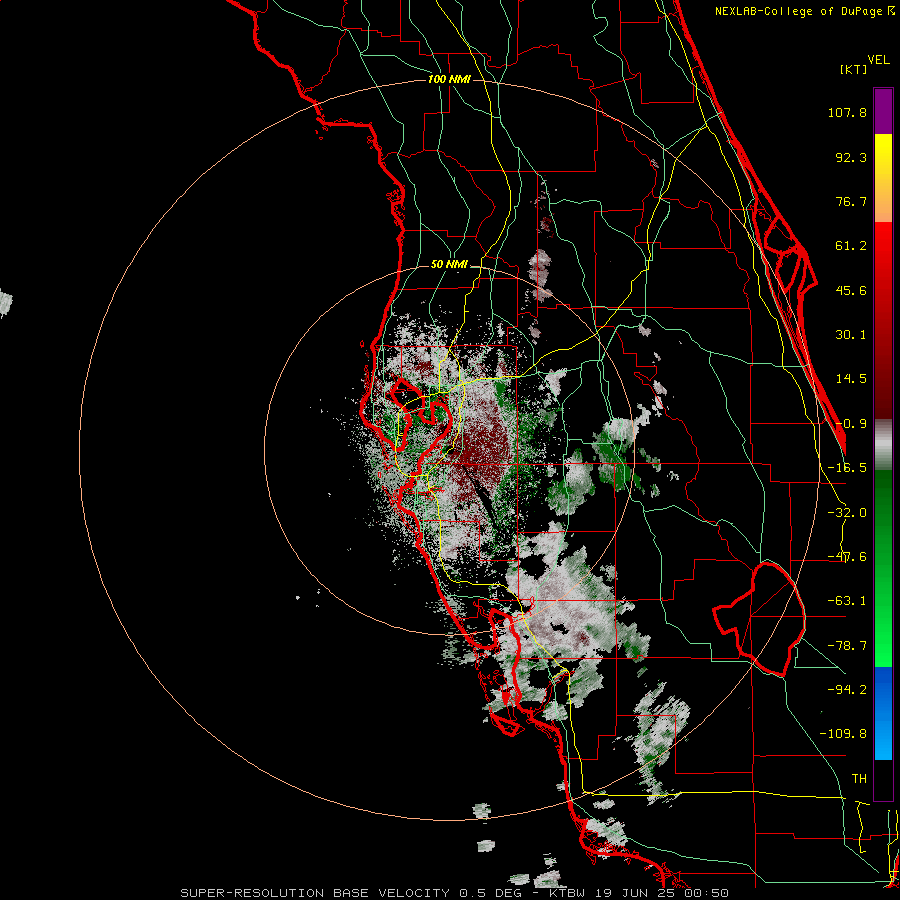900x900 pixels.
Task: Click the purple segment of the velocity color bar
Action: click(x=883, y=111)
